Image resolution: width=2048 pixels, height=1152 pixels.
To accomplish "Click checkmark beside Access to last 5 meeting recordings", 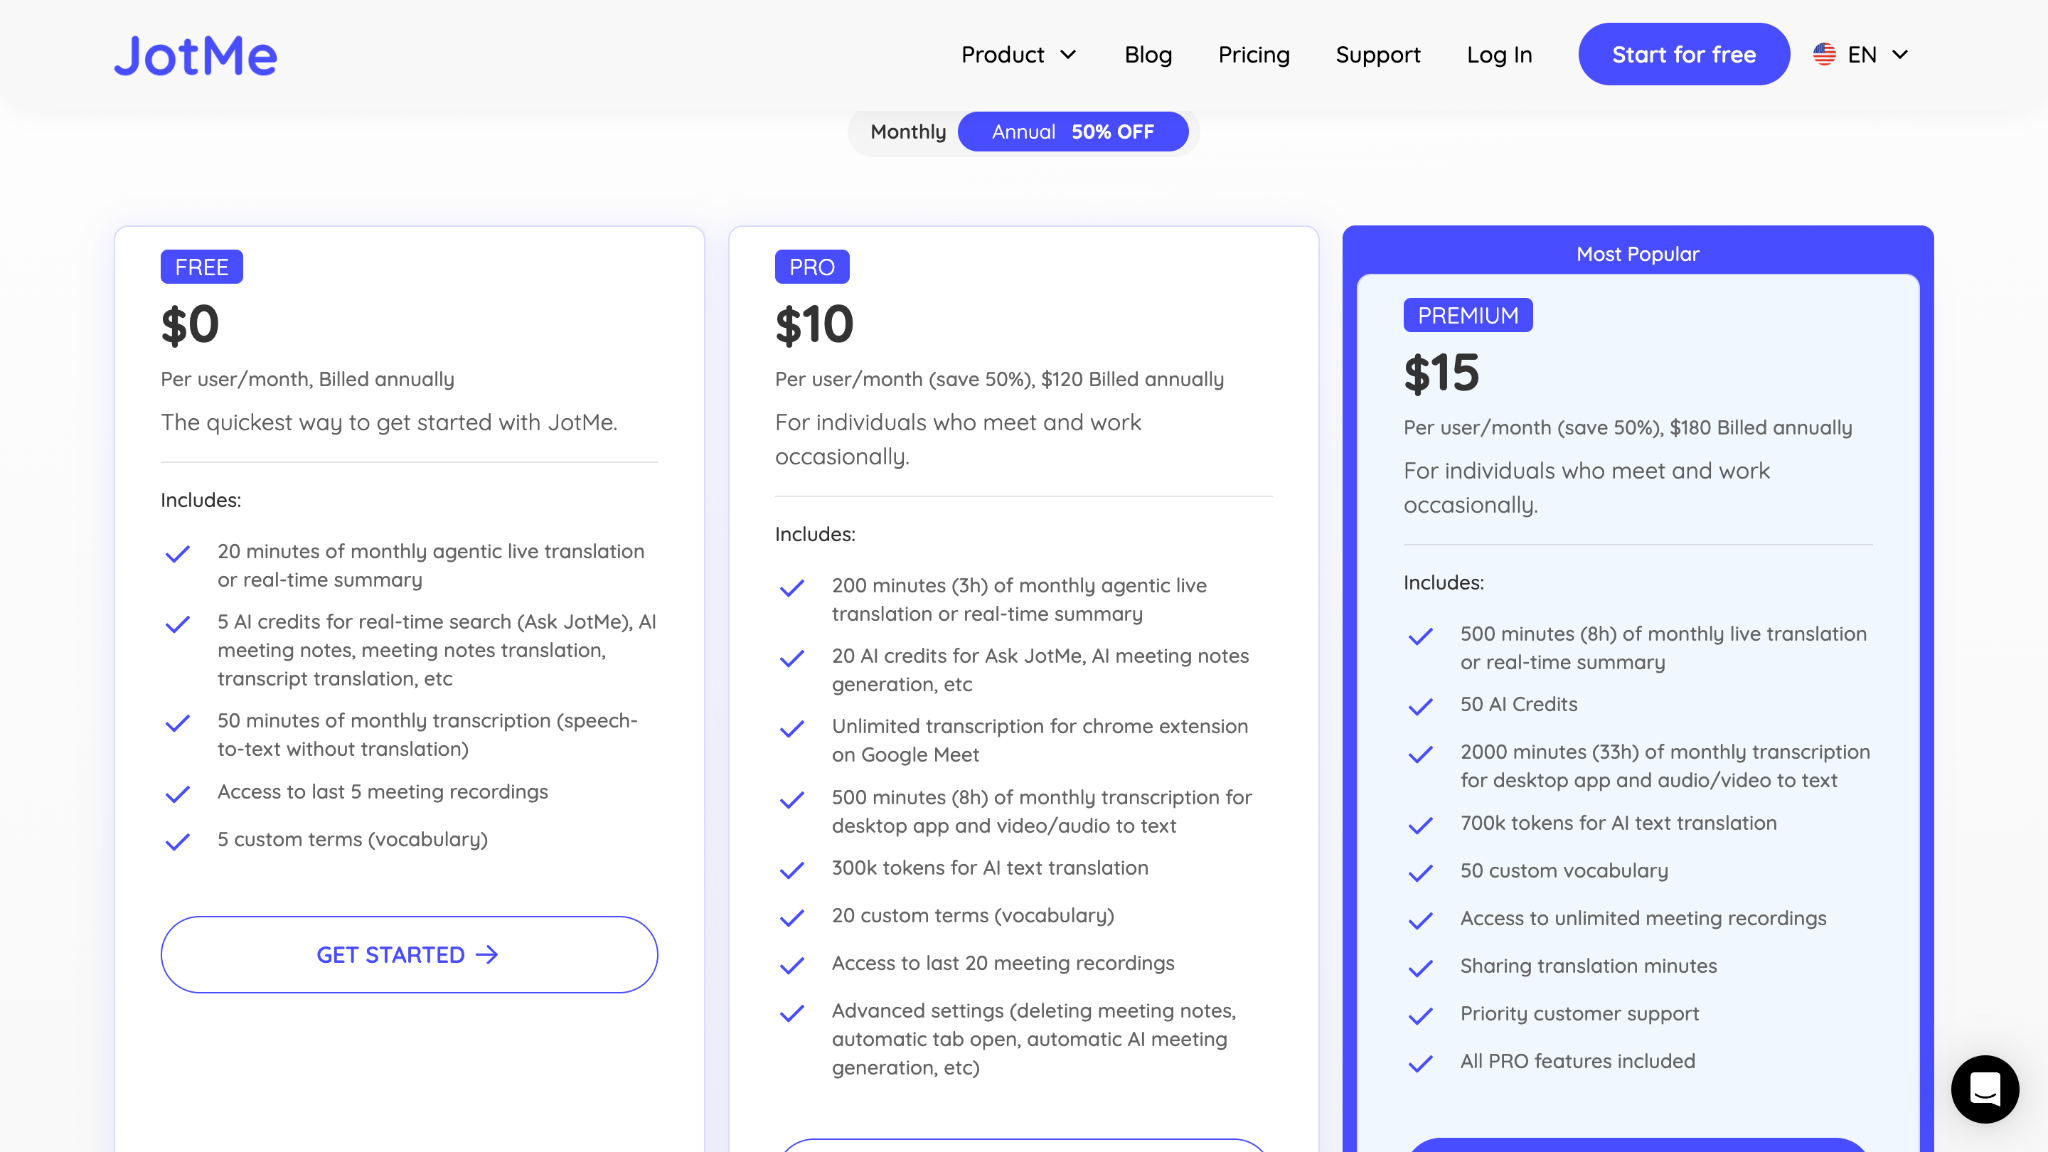I will (178, 795).
